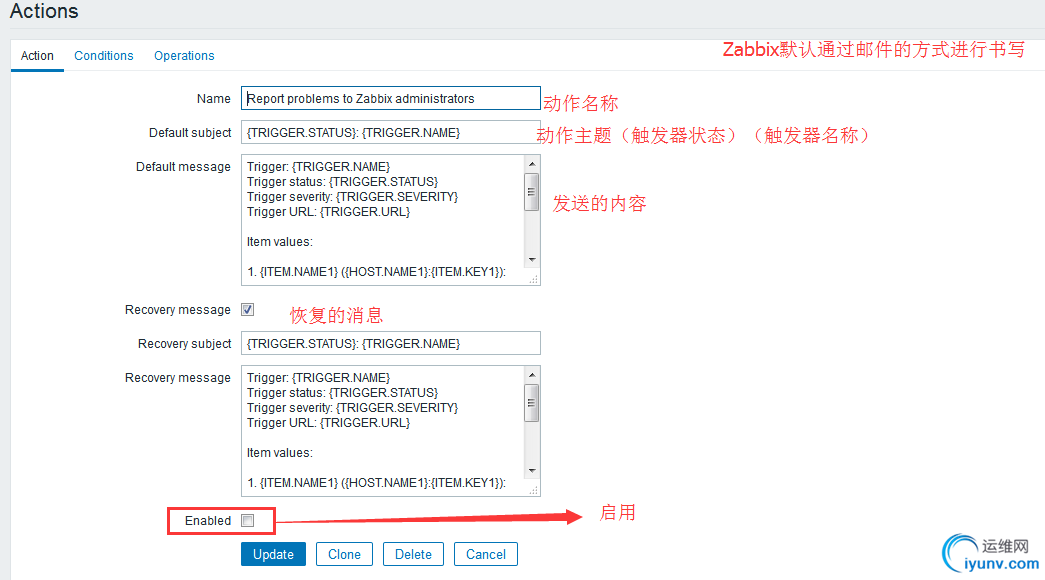Screen dimensions: 1045x580
Task: Switch to the Action tab
Action: pos(37,56)
